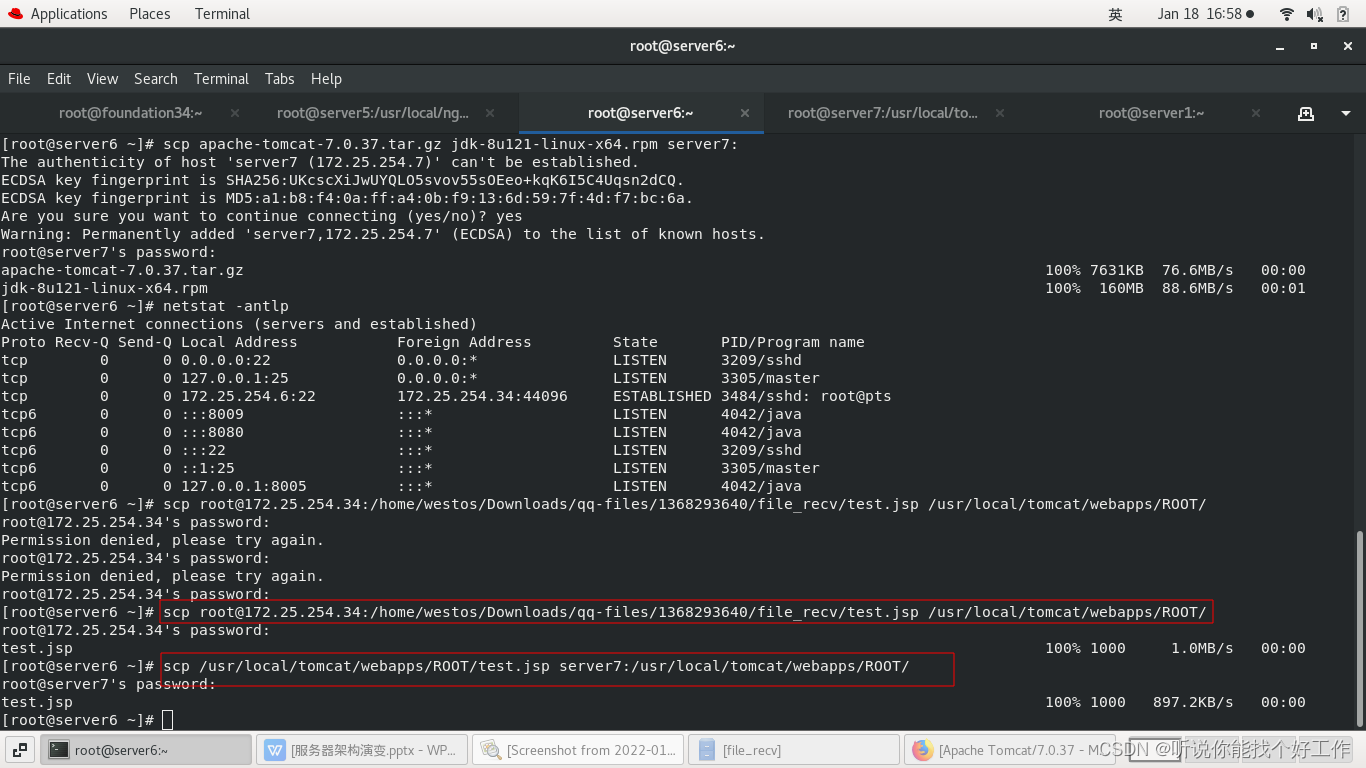Click the 英 input method indicator
The height and width of the screenshot is (768, 1366).
pos(1113,14)
